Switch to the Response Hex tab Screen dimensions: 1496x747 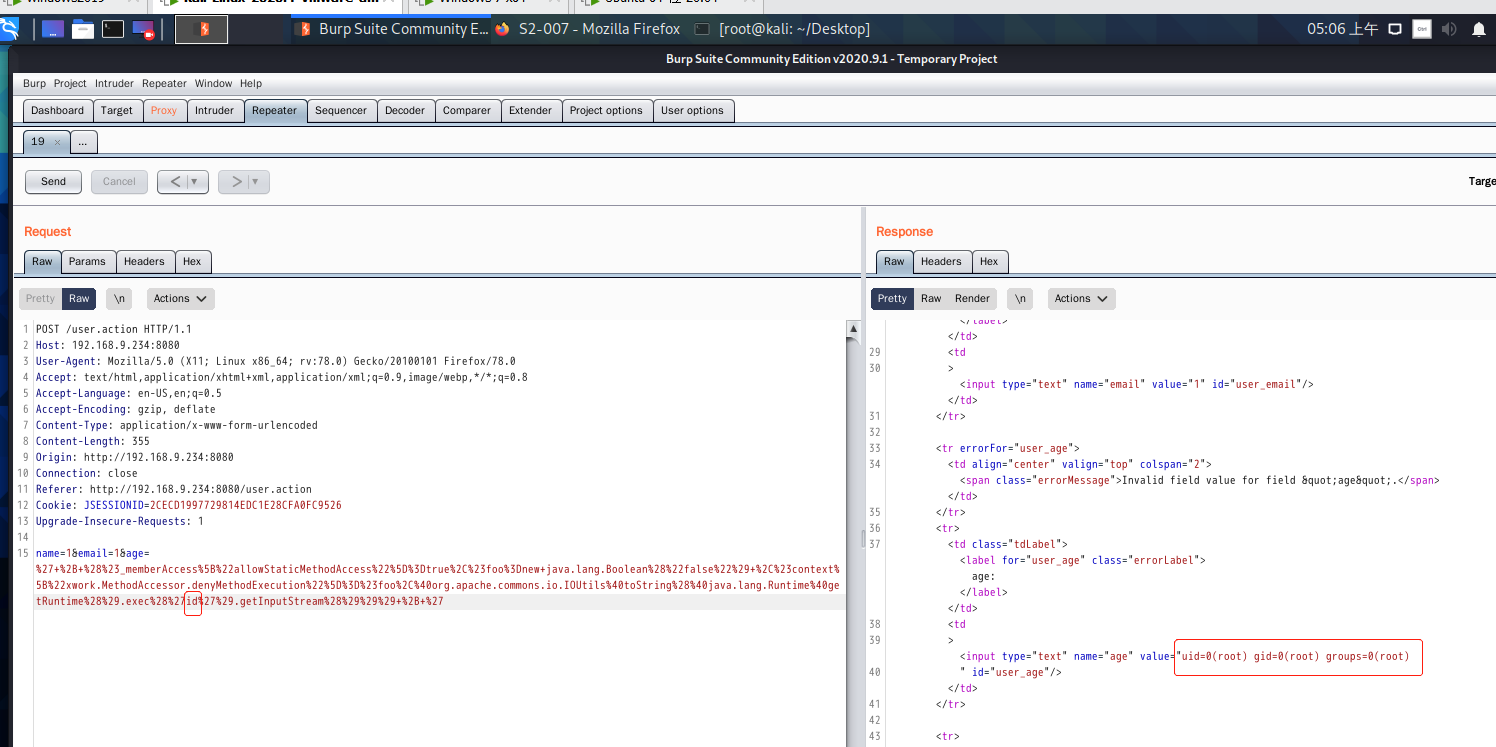(989, 261)
